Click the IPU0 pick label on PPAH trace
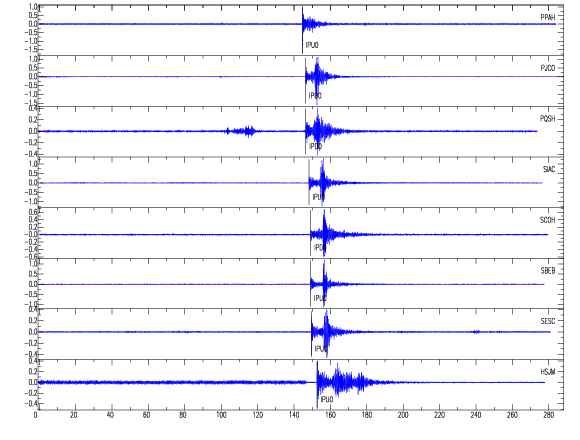This screenshot has height=440, width=580. tap(312, 45)
